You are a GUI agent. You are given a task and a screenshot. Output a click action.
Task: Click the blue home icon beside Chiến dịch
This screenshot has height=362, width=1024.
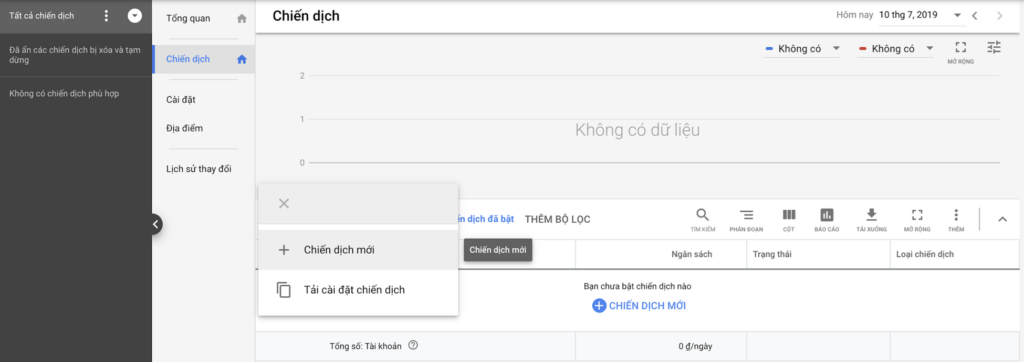pos(242,59)
